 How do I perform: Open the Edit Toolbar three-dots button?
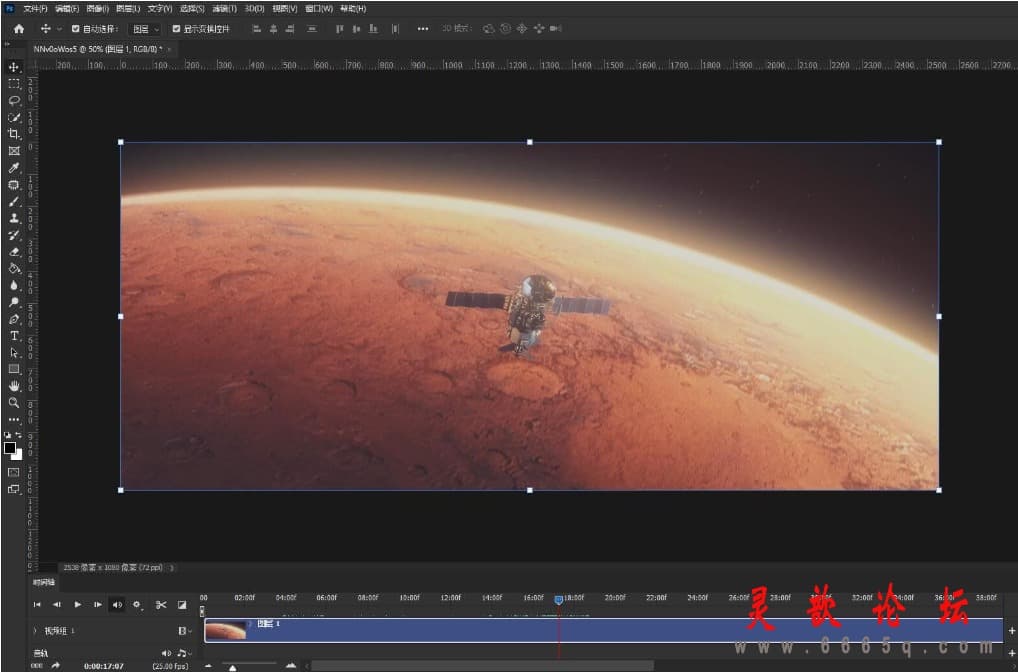(14, 419)
